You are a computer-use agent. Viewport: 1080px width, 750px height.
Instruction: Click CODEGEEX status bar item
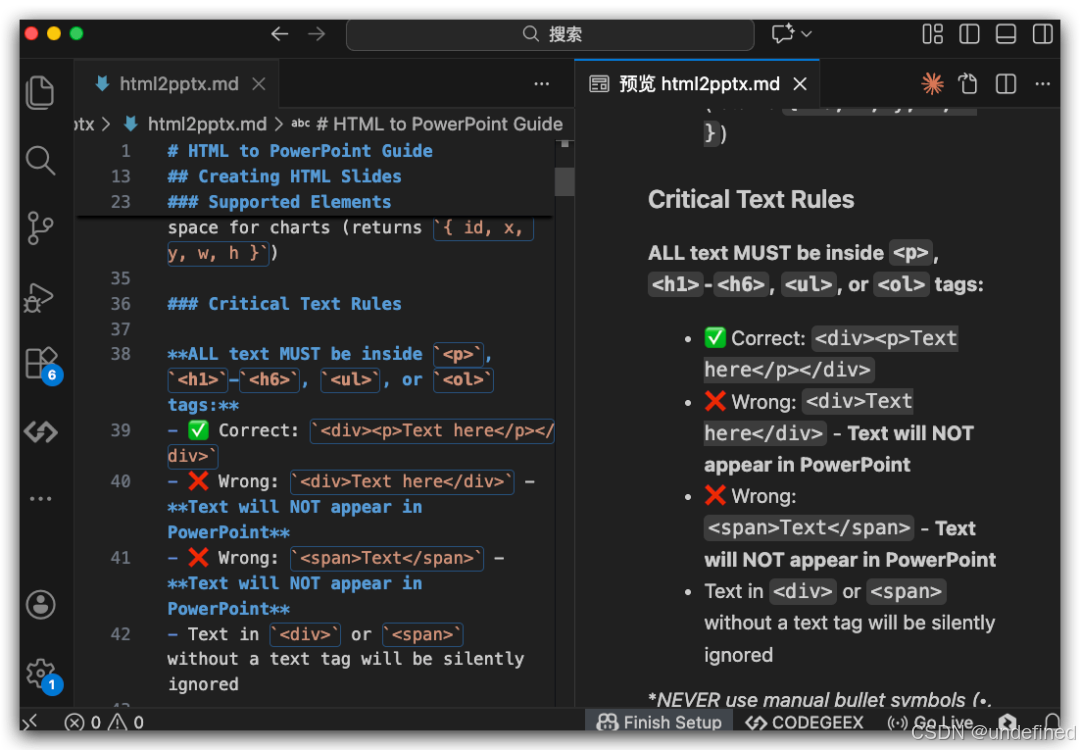click(804, 722)
